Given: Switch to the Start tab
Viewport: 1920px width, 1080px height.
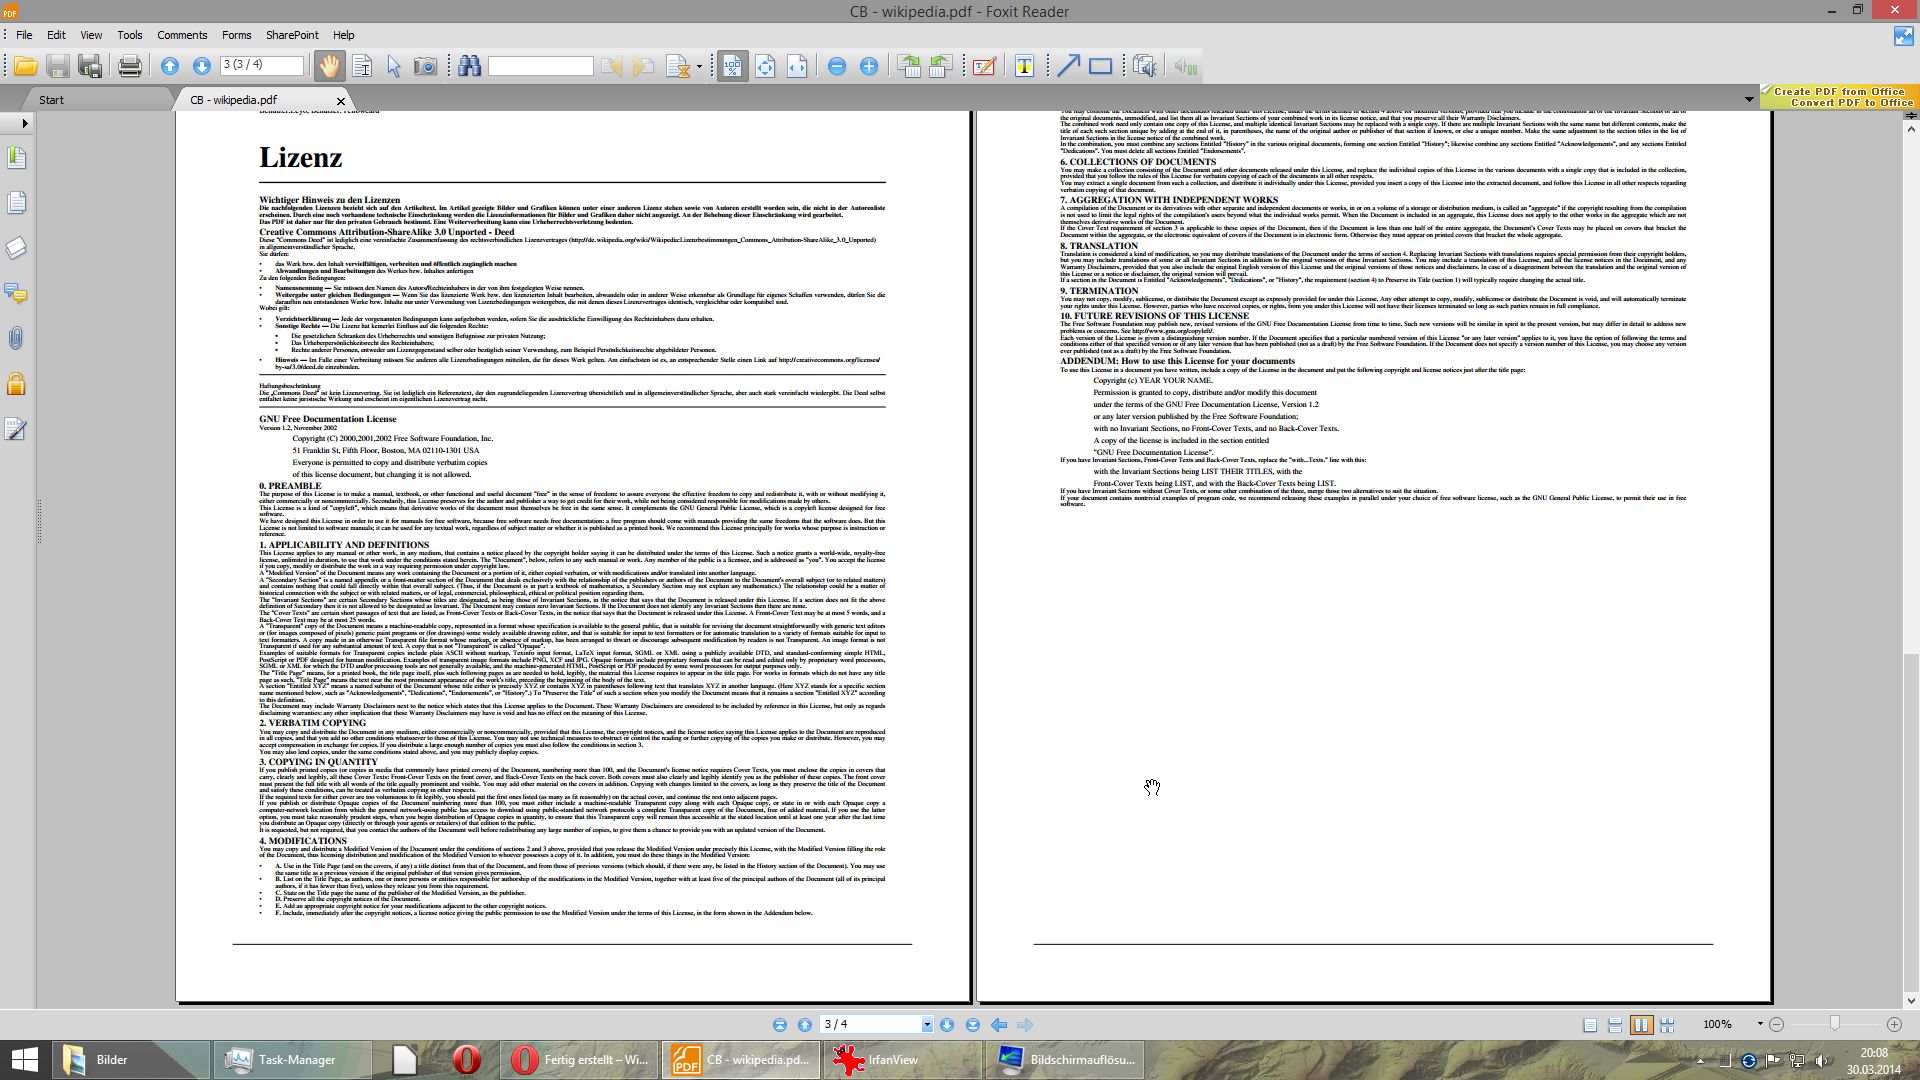Looking at the screenshot, I should point(51,100).
